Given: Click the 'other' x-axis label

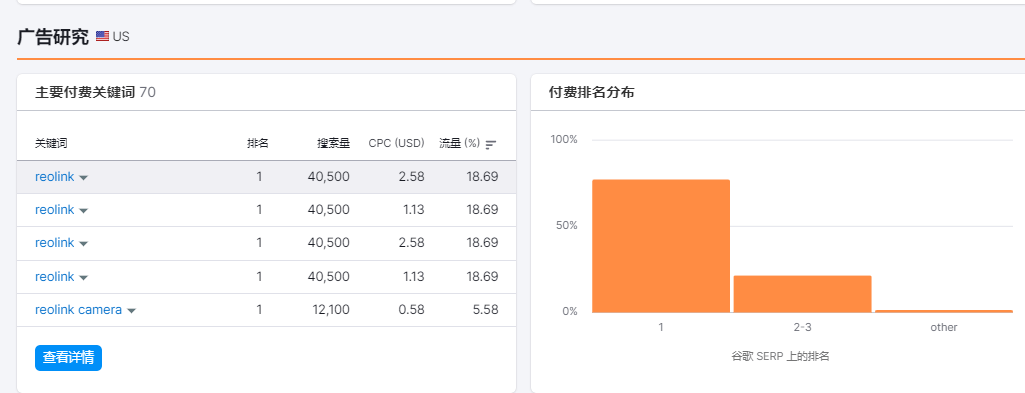Looking at the screenshot, I should 943,327.
